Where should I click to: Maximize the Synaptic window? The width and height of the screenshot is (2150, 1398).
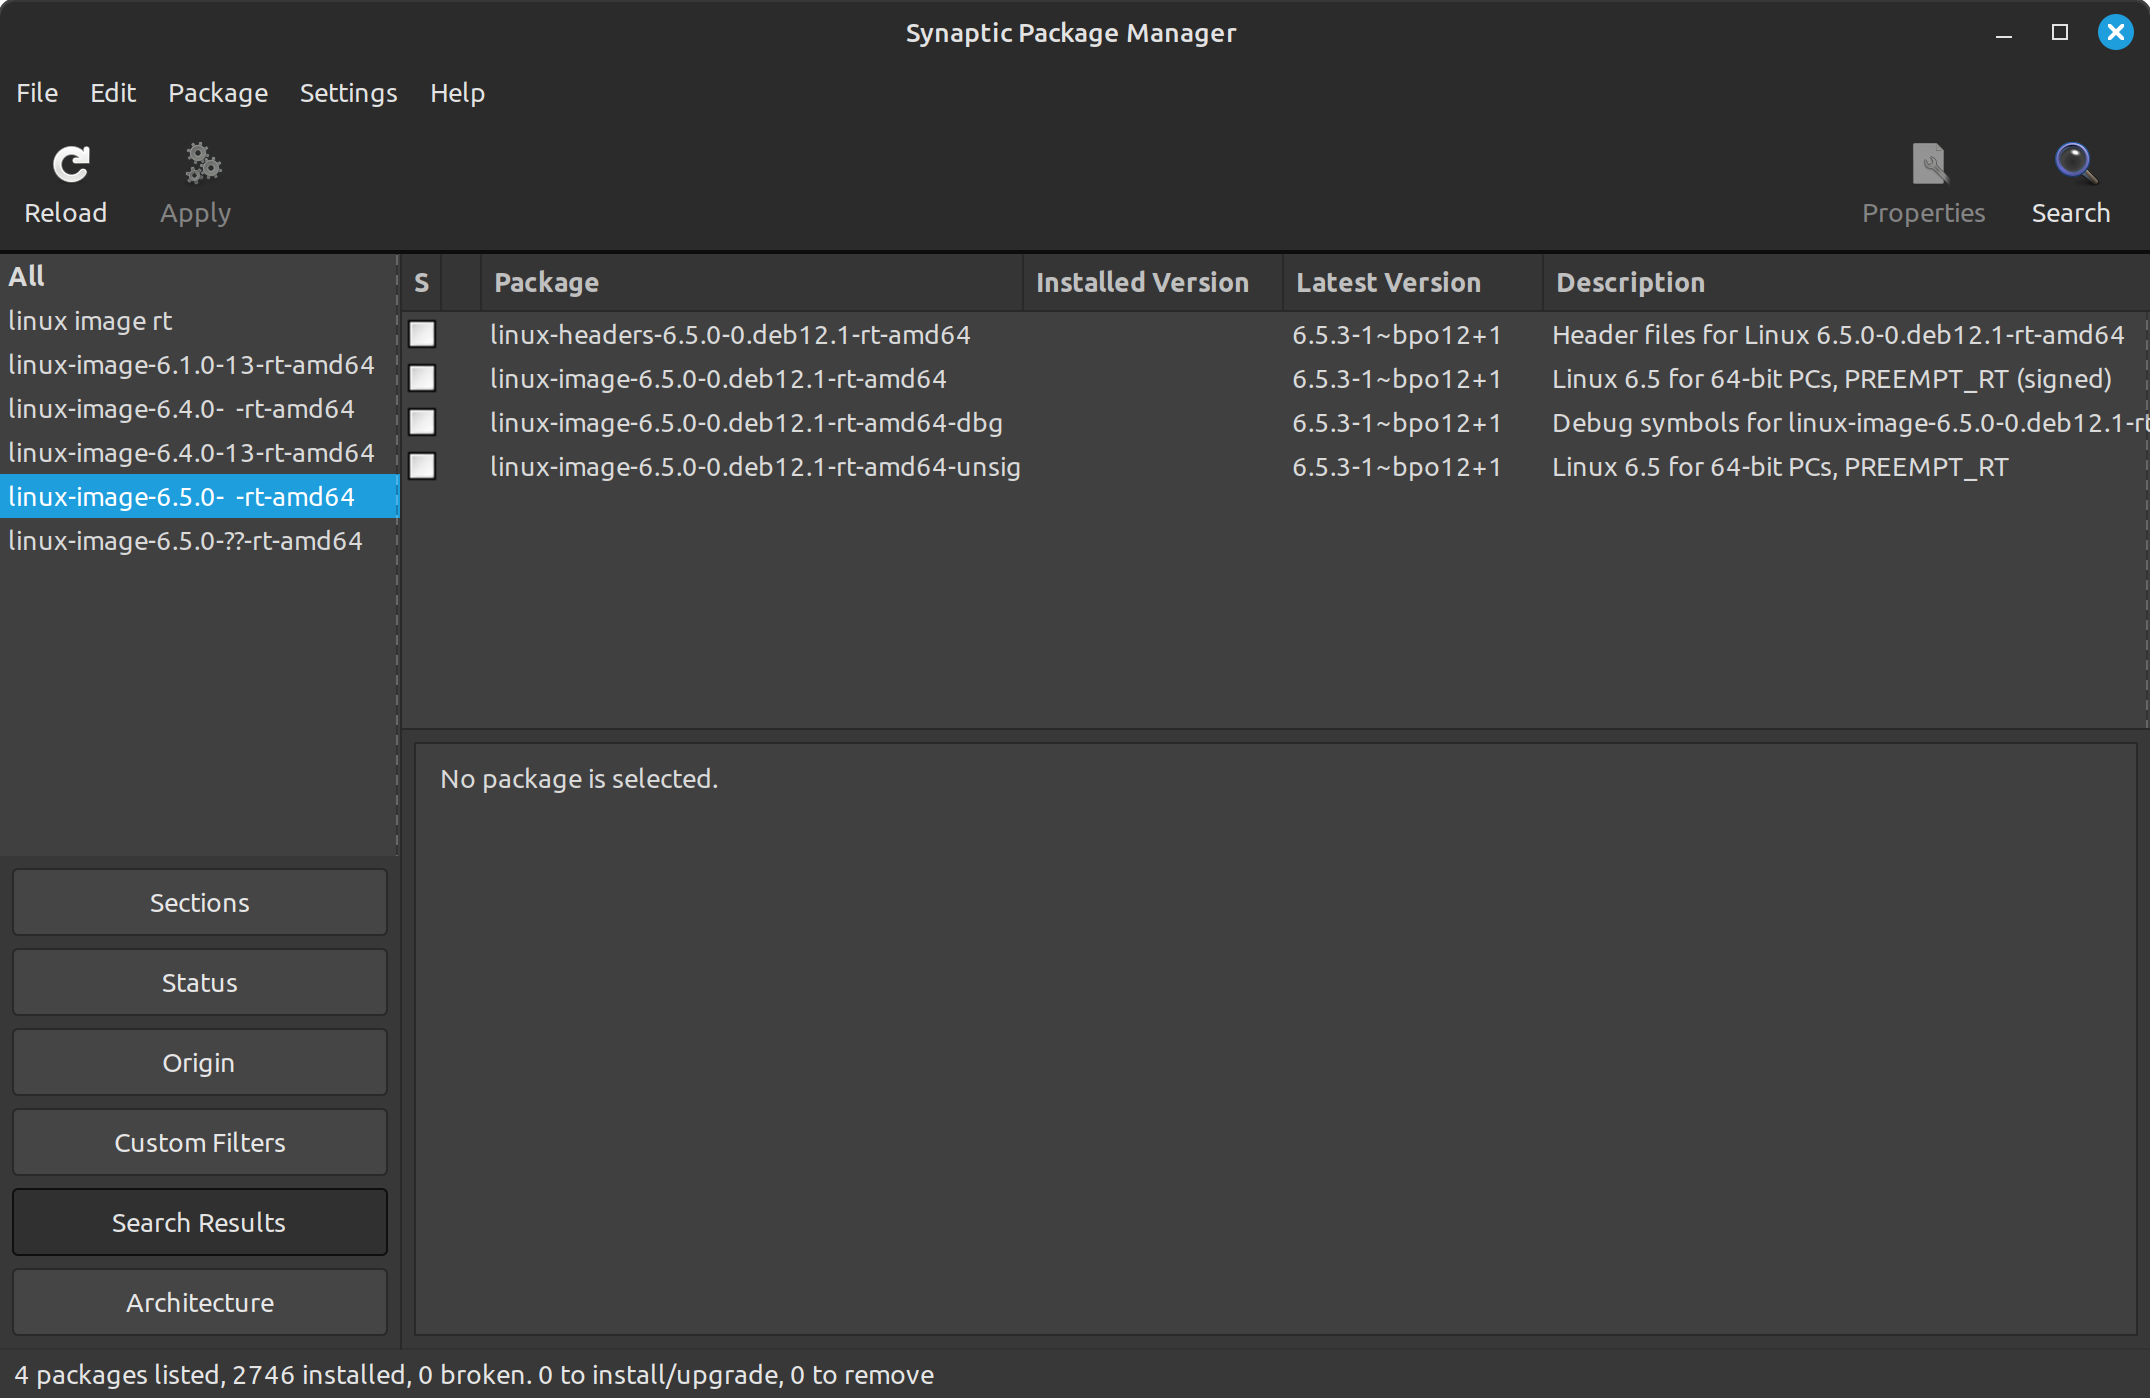point(2059,33)
